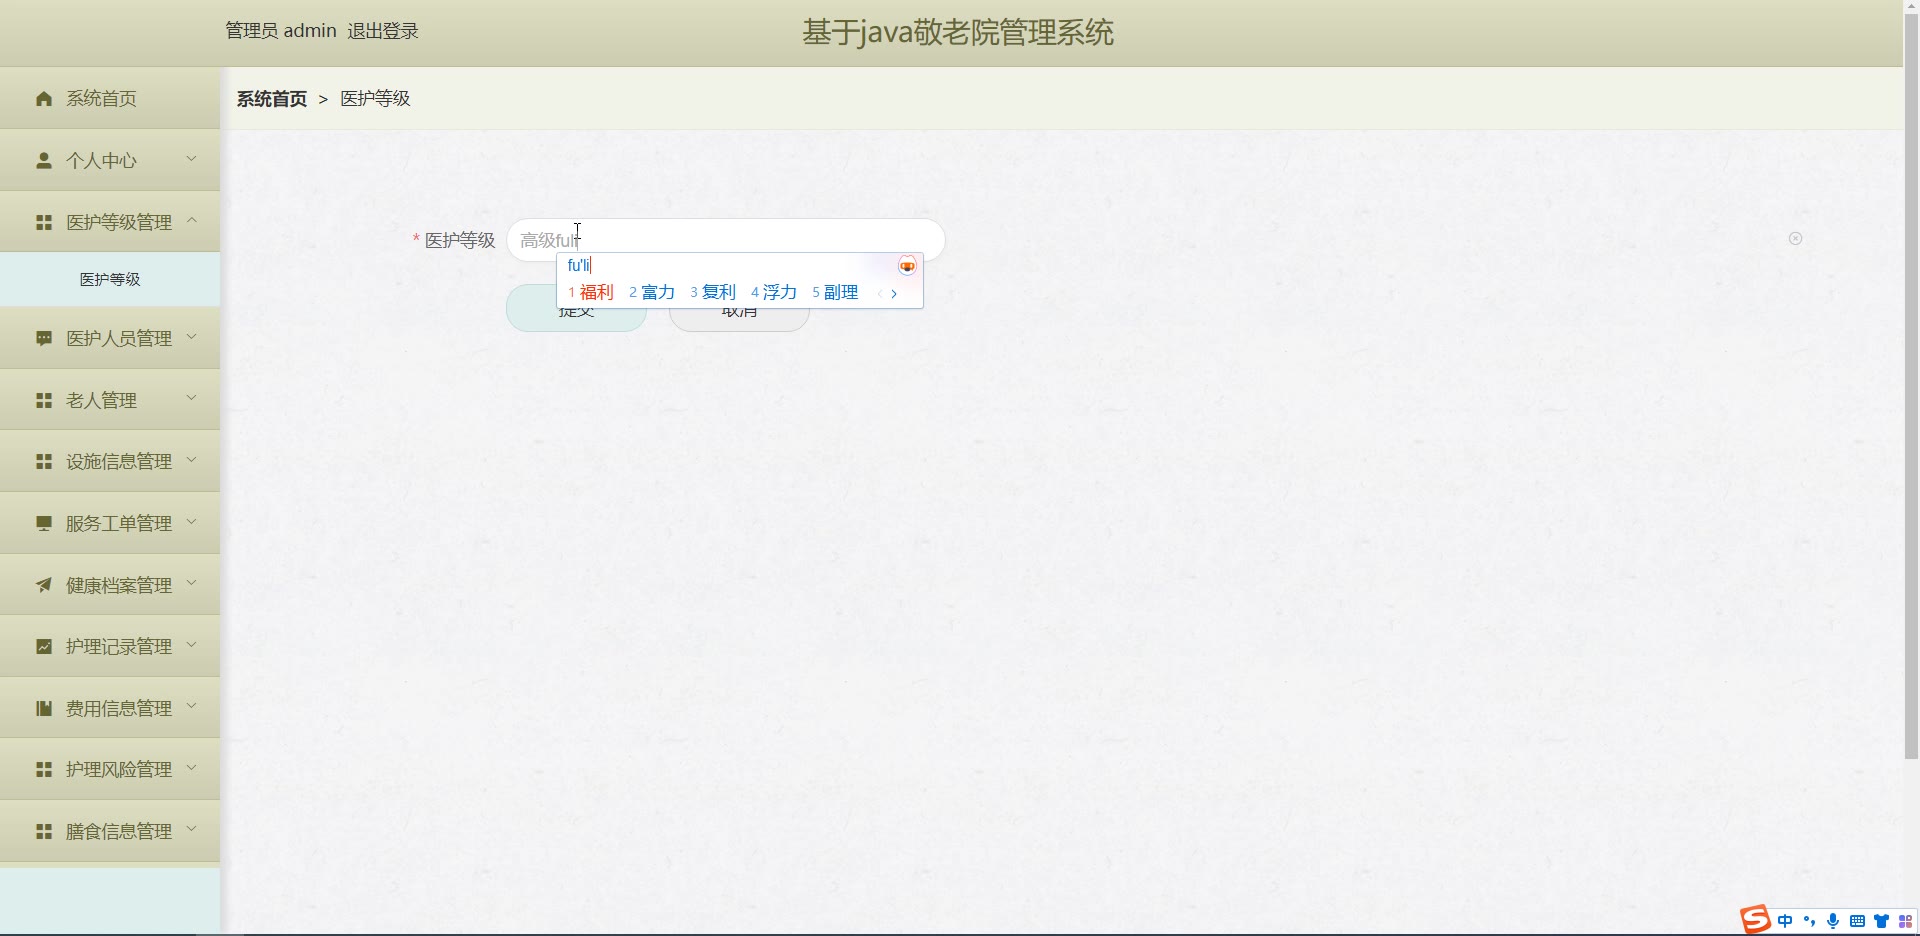Open the 服务工单管理 sidebar menu item
The image size is (1920, 936).
110,523
